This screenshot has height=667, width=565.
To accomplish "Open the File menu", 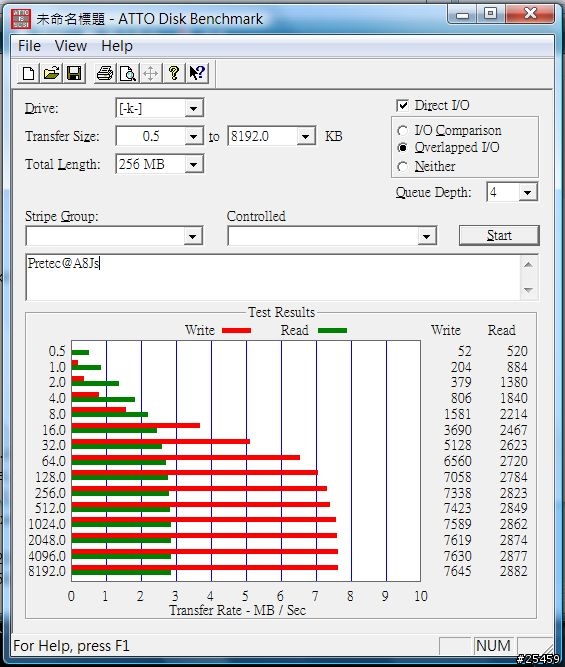I will point(29,46).
